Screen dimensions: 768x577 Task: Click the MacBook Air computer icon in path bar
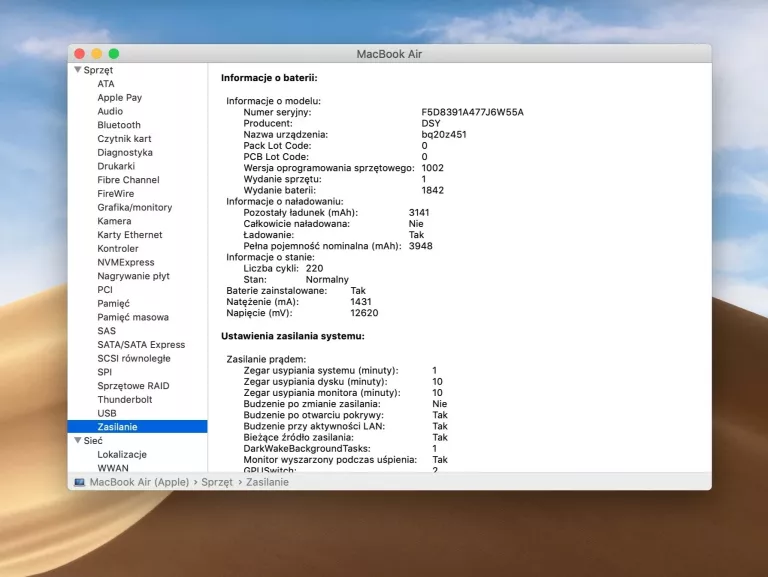coord(79,482)
